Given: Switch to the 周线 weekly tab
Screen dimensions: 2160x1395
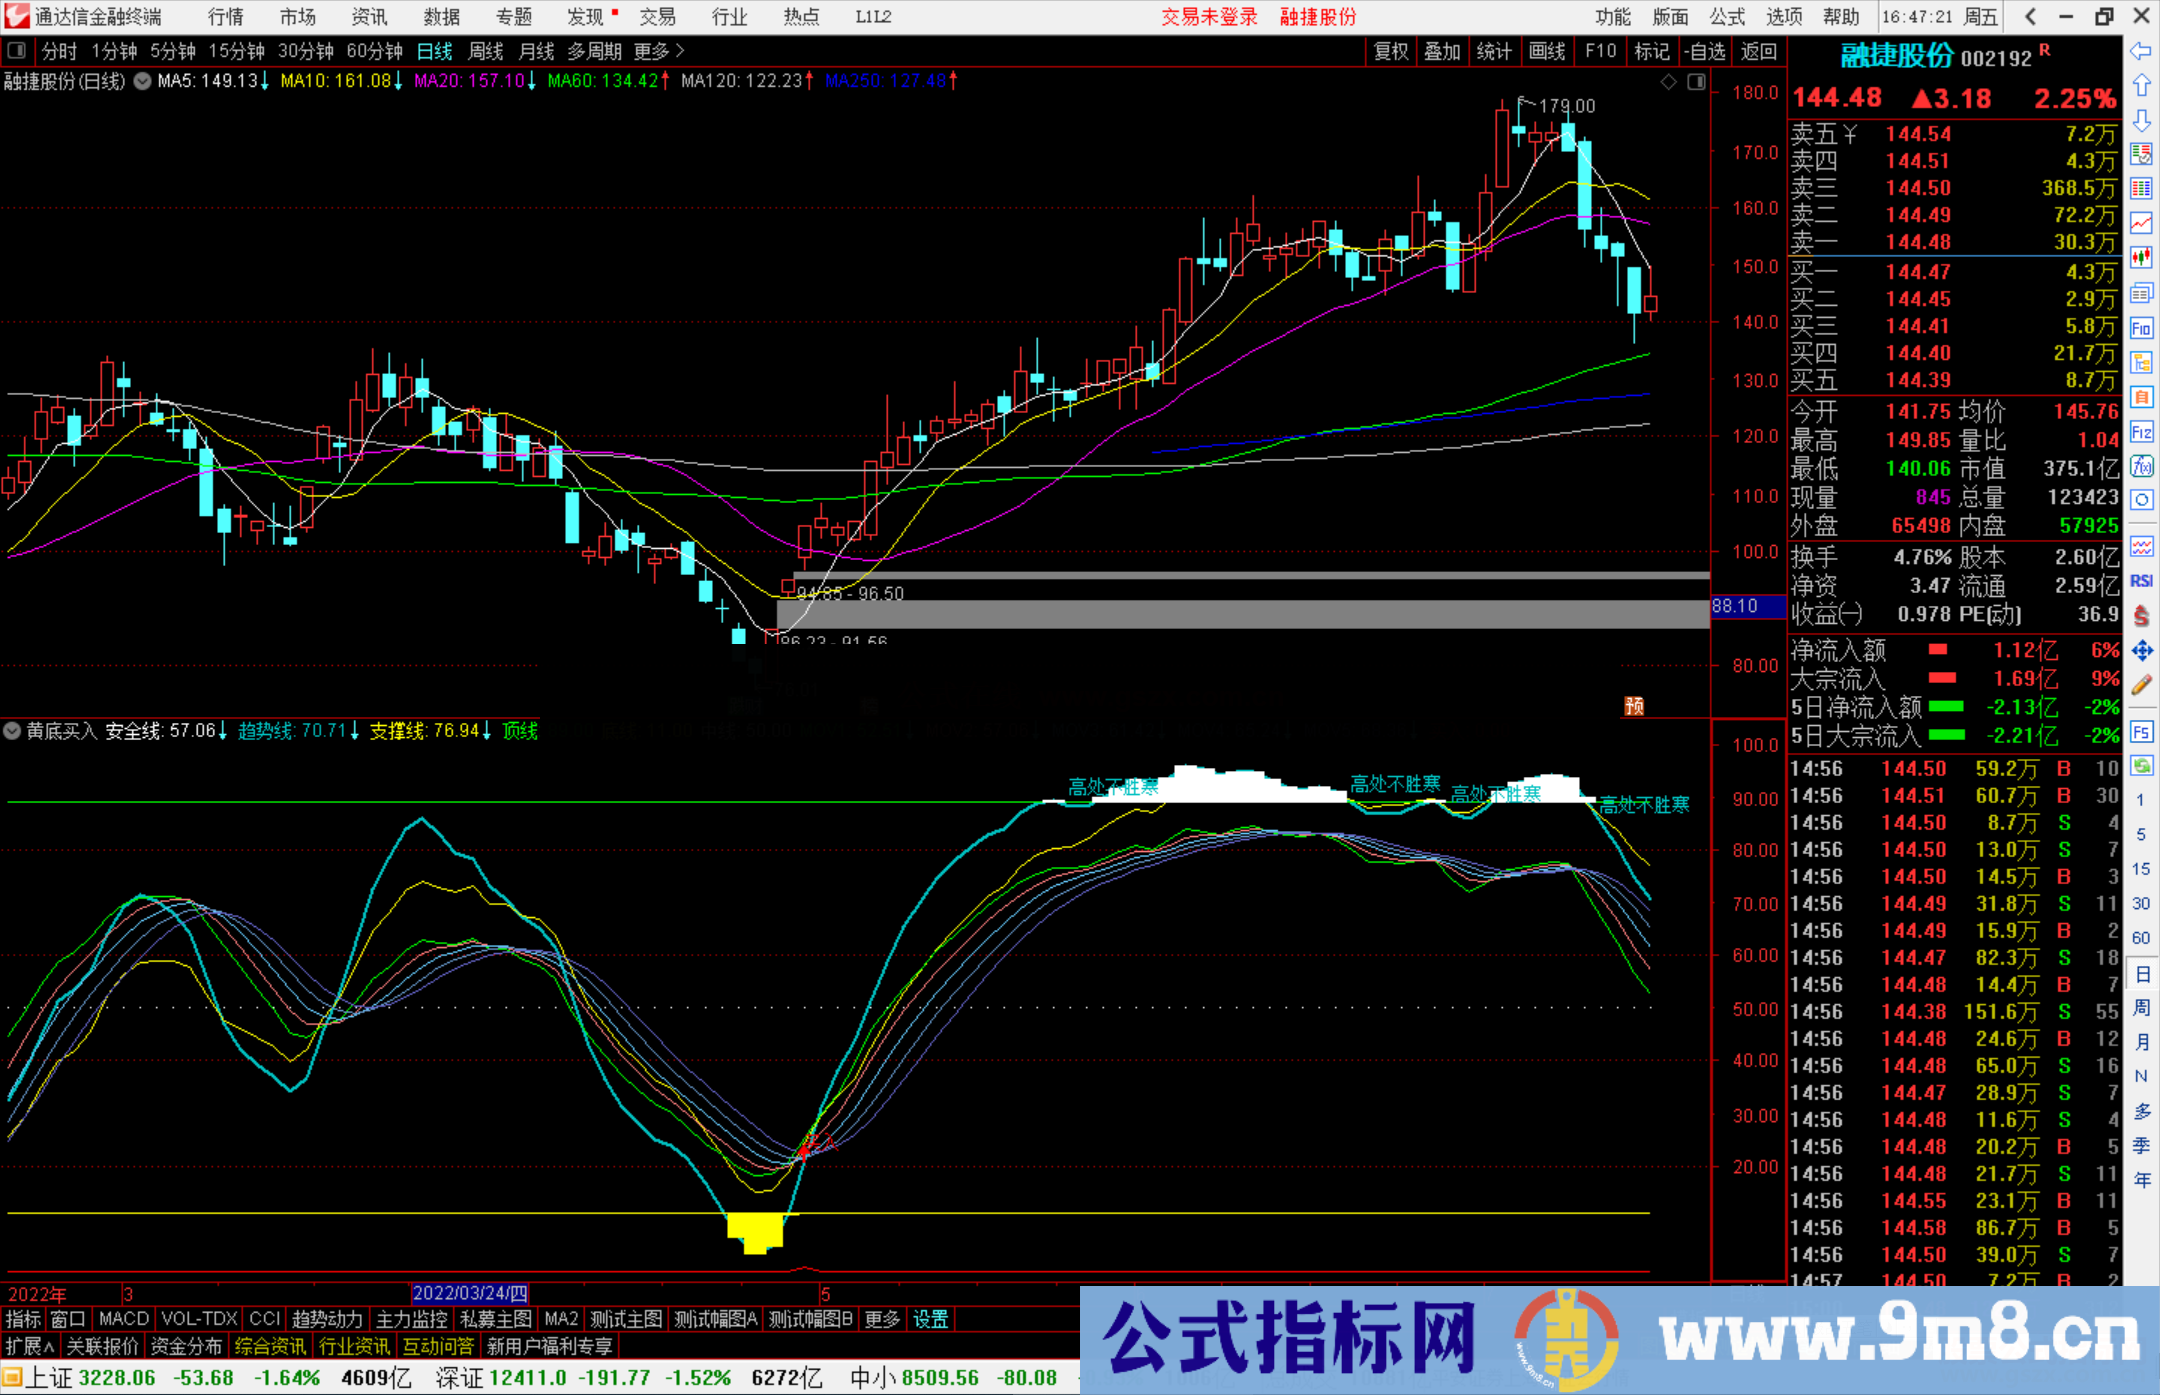Looking at the screenshot, I should [x=486, y=51].
